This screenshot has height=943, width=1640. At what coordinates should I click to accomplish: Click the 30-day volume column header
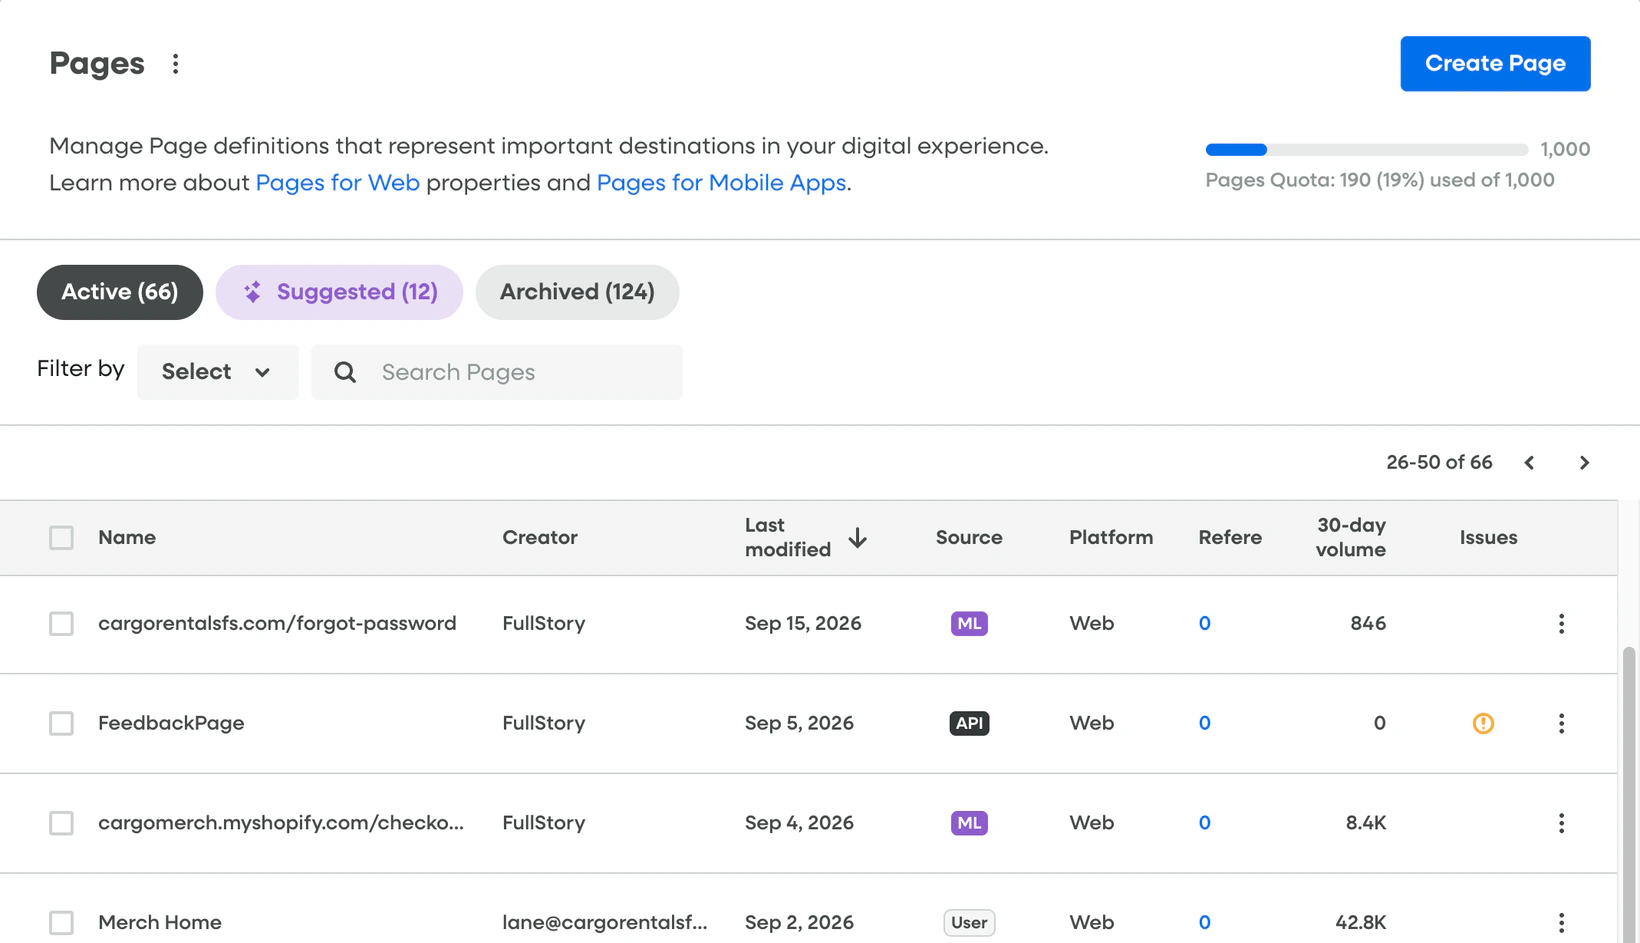point(1351,538)
